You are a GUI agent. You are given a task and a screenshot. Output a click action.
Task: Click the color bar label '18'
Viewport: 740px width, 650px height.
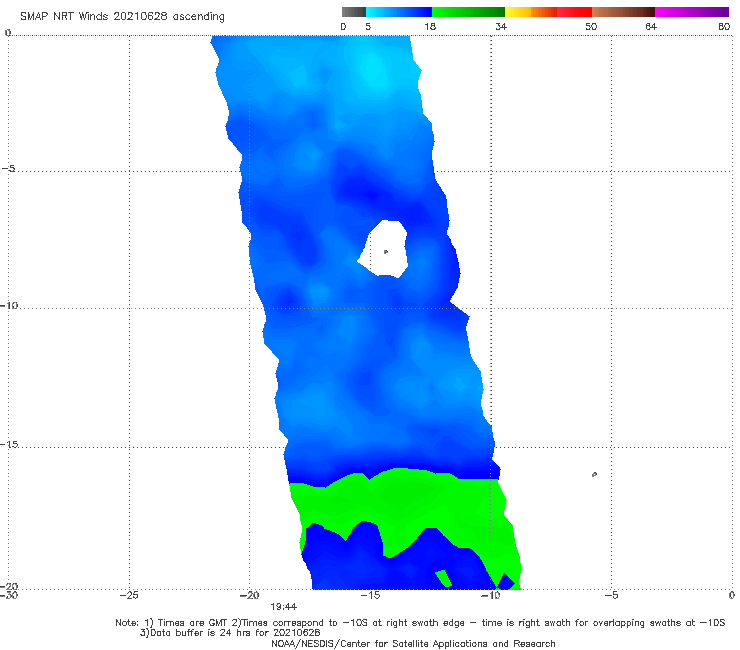click(430, 27)
